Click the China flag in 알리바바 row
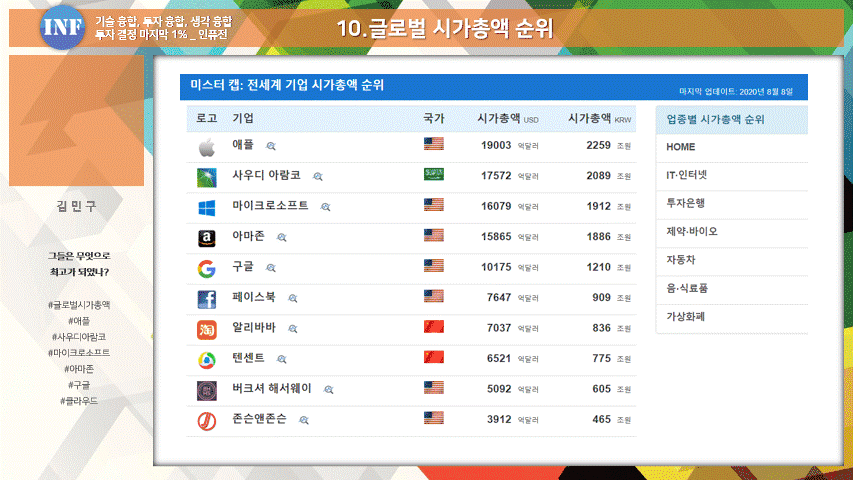This screenshot has width=853, height=480. [434, 327]
